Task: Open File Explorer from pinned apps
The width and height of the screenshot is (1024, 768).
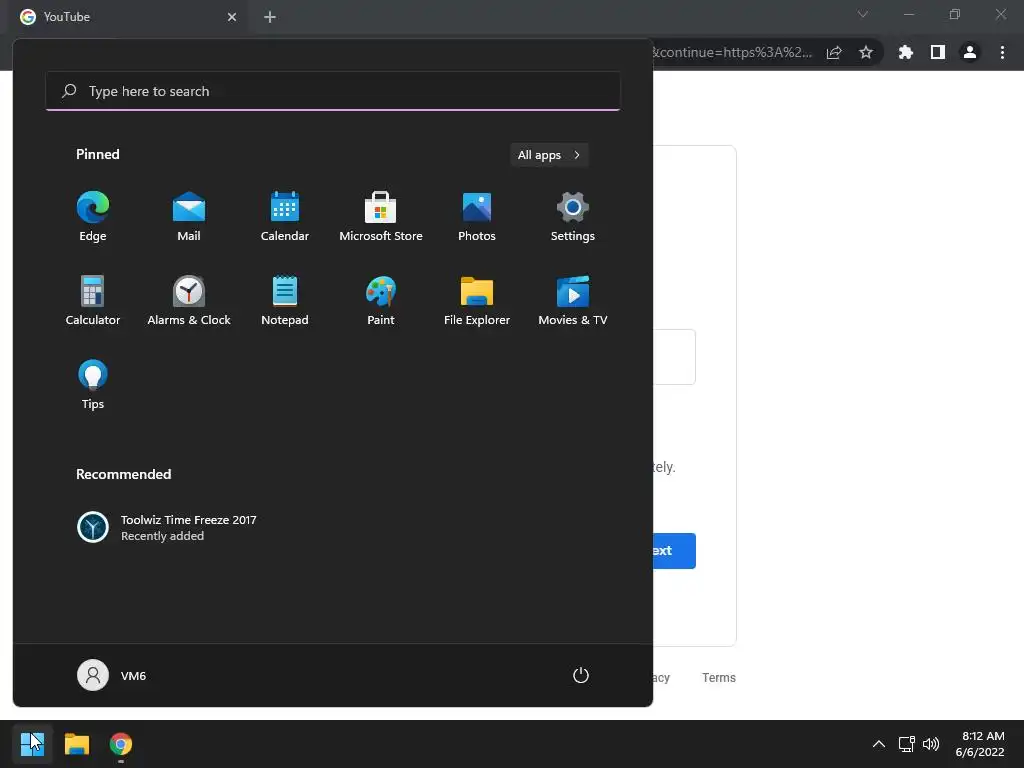Action: pyautogui.click(x=477, y=300)
